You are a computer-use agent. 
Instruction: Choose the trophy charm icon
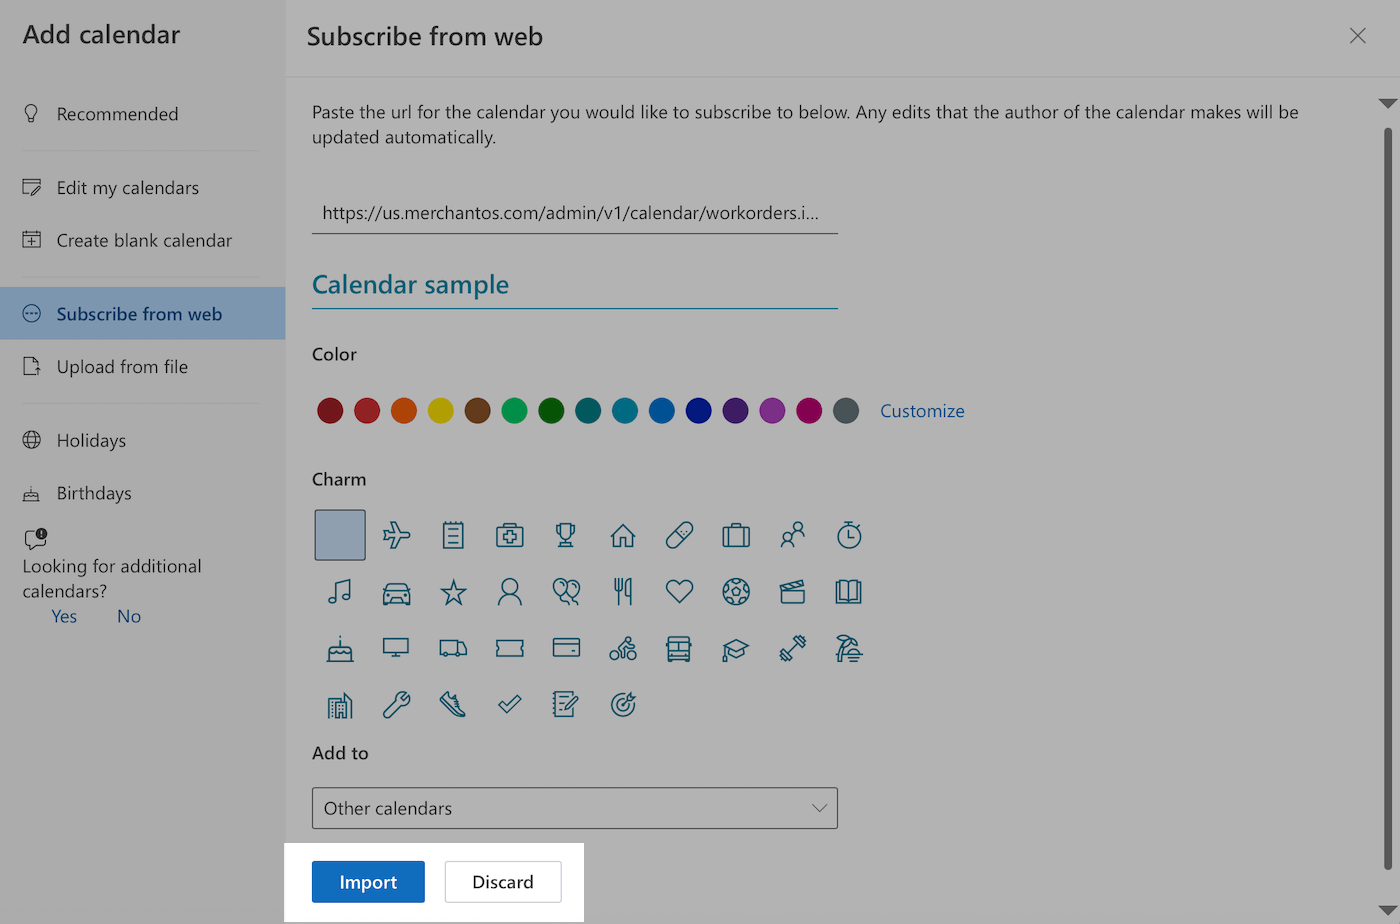pos(566,535)
